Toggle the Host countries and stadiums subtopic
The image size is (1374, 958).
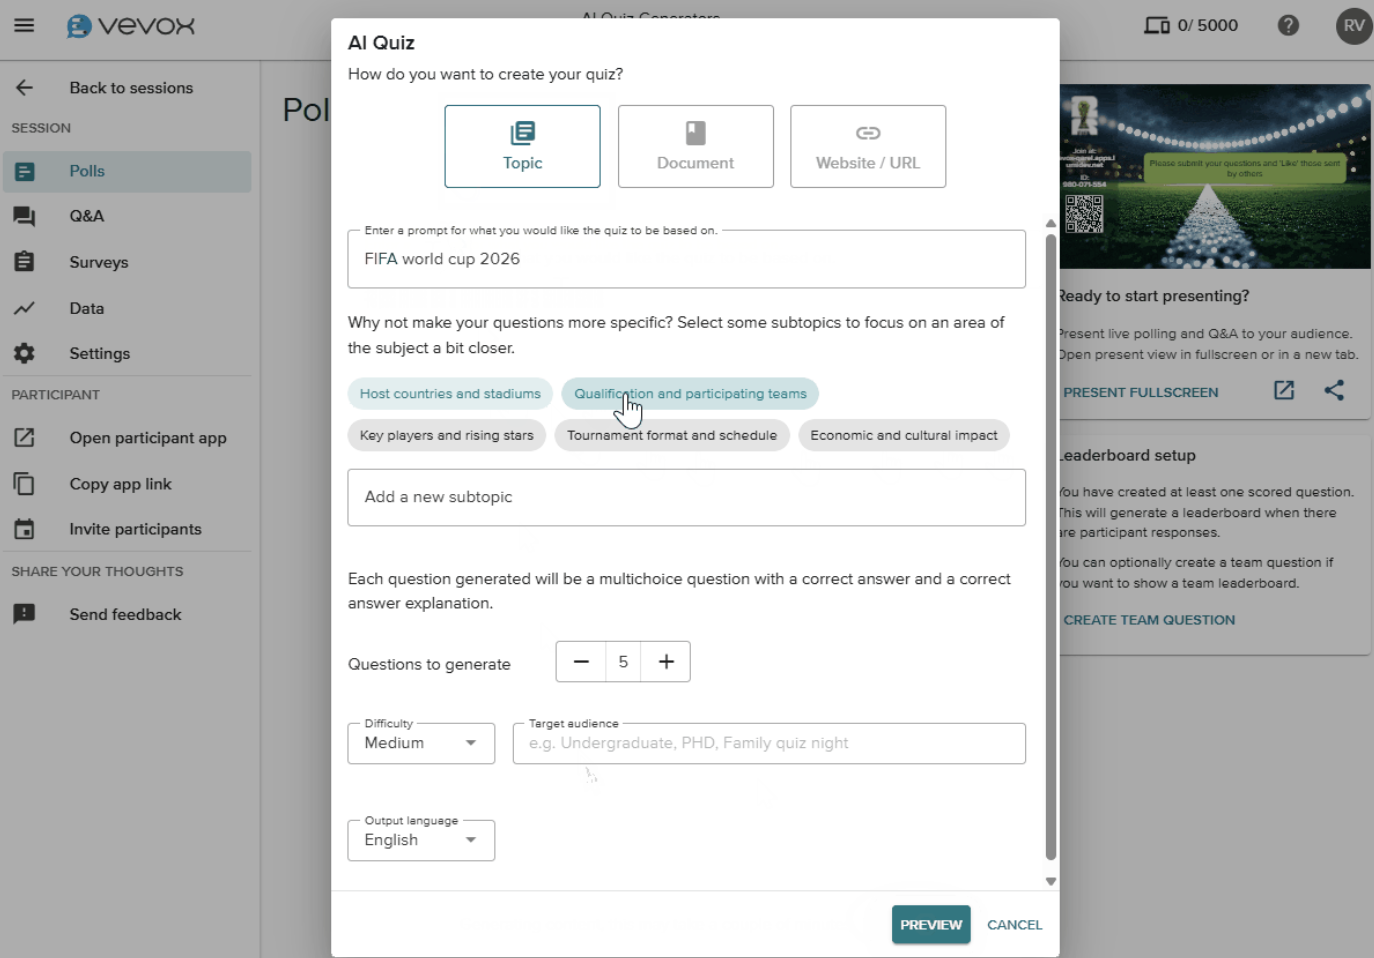click(450, 393)
